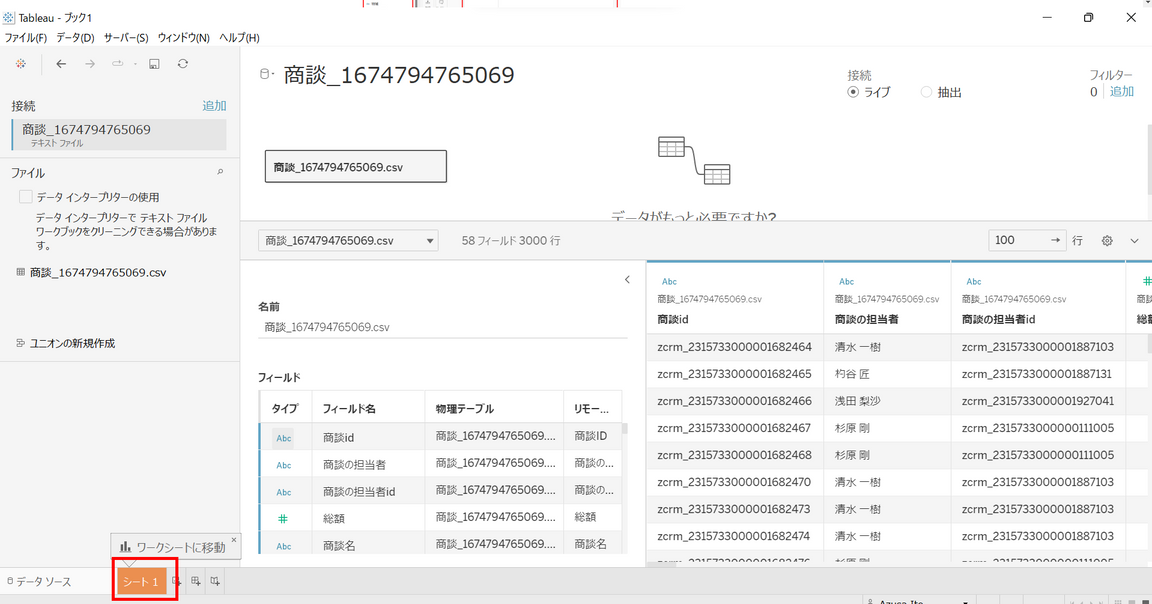Click the 商談id column header in data grid
This screenshot has height=604, width=1152.
(673, 320)
